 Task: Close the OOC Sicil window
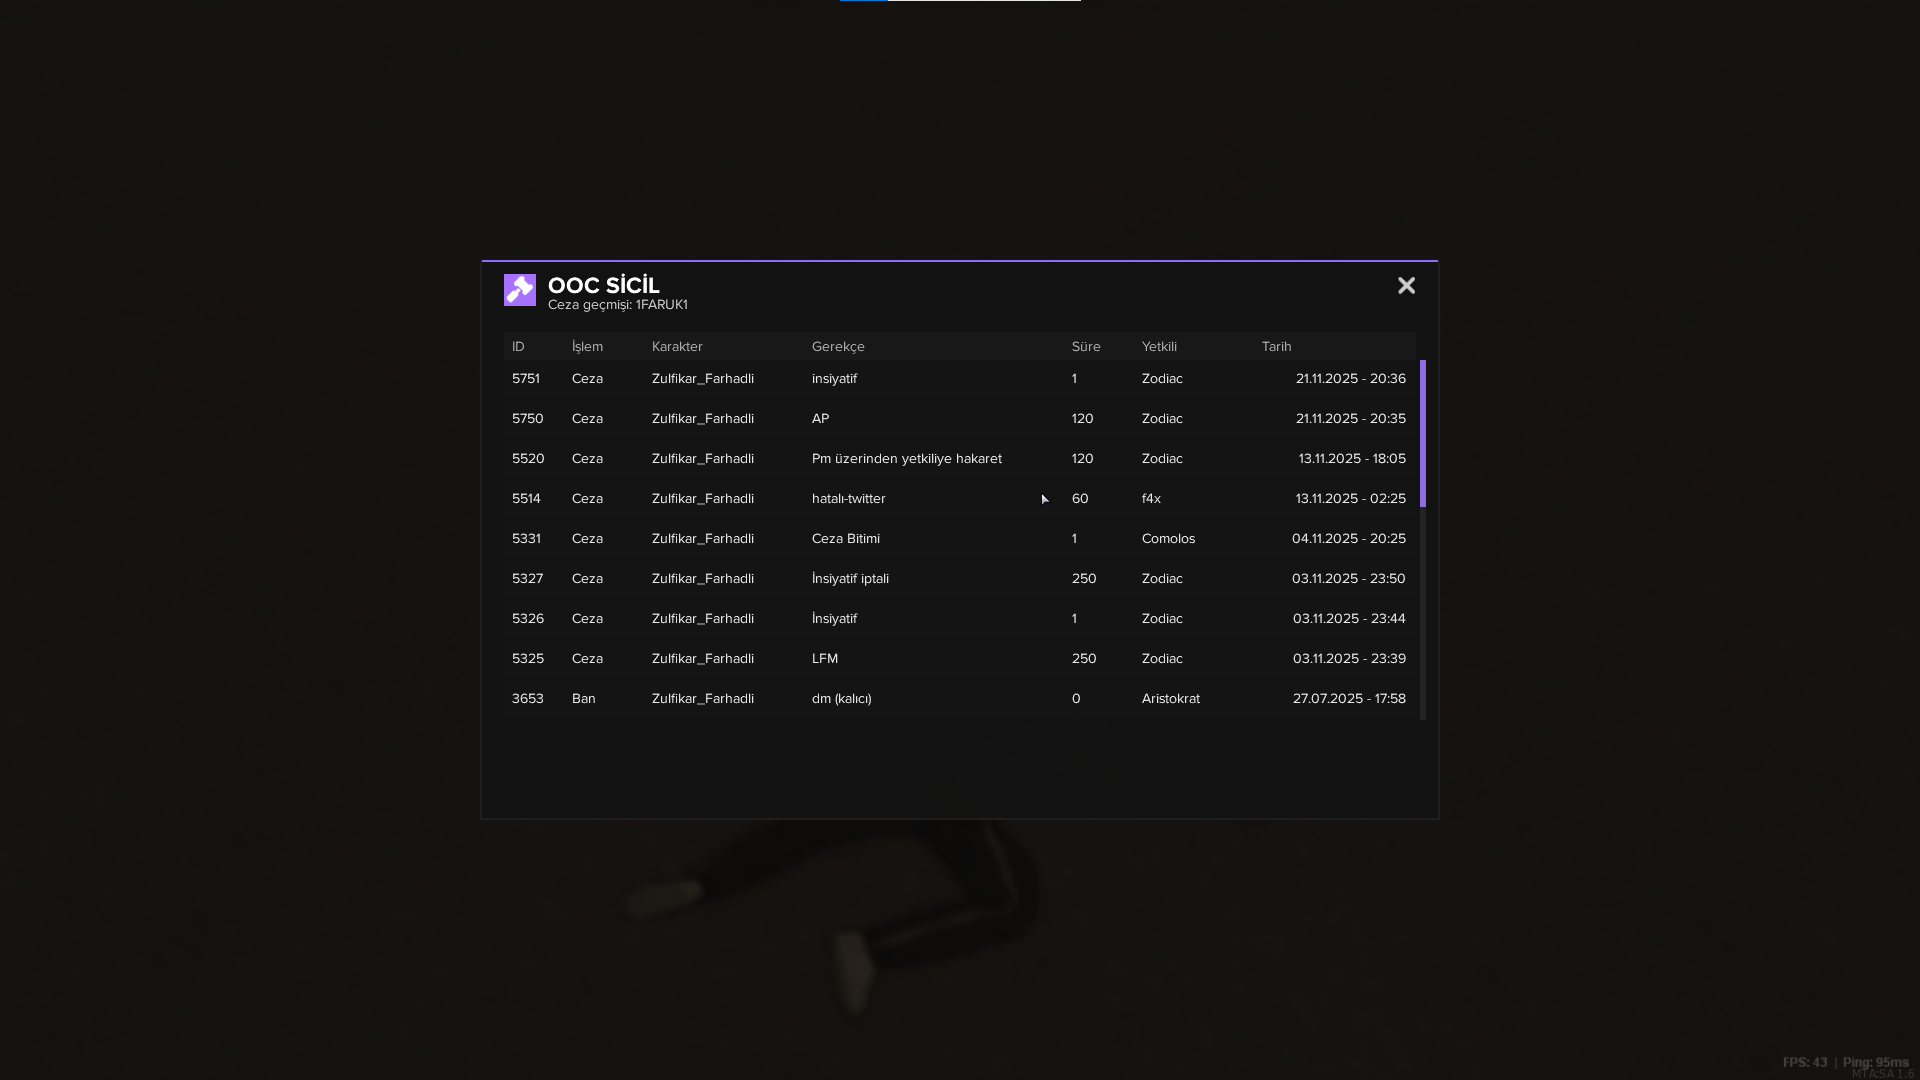pyautogui.click(x=1406, y=286)
